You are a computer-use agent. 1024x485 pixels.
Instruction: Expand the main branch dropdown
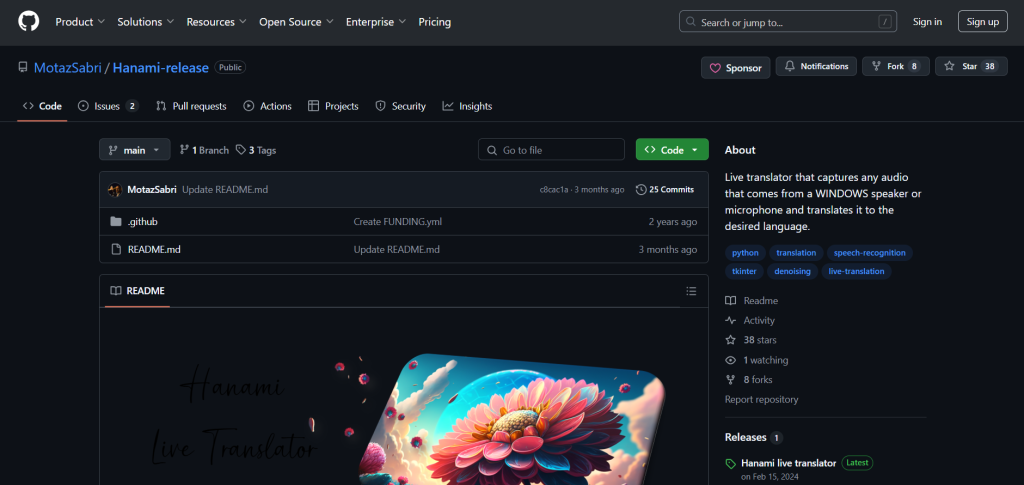click(134, 150)
